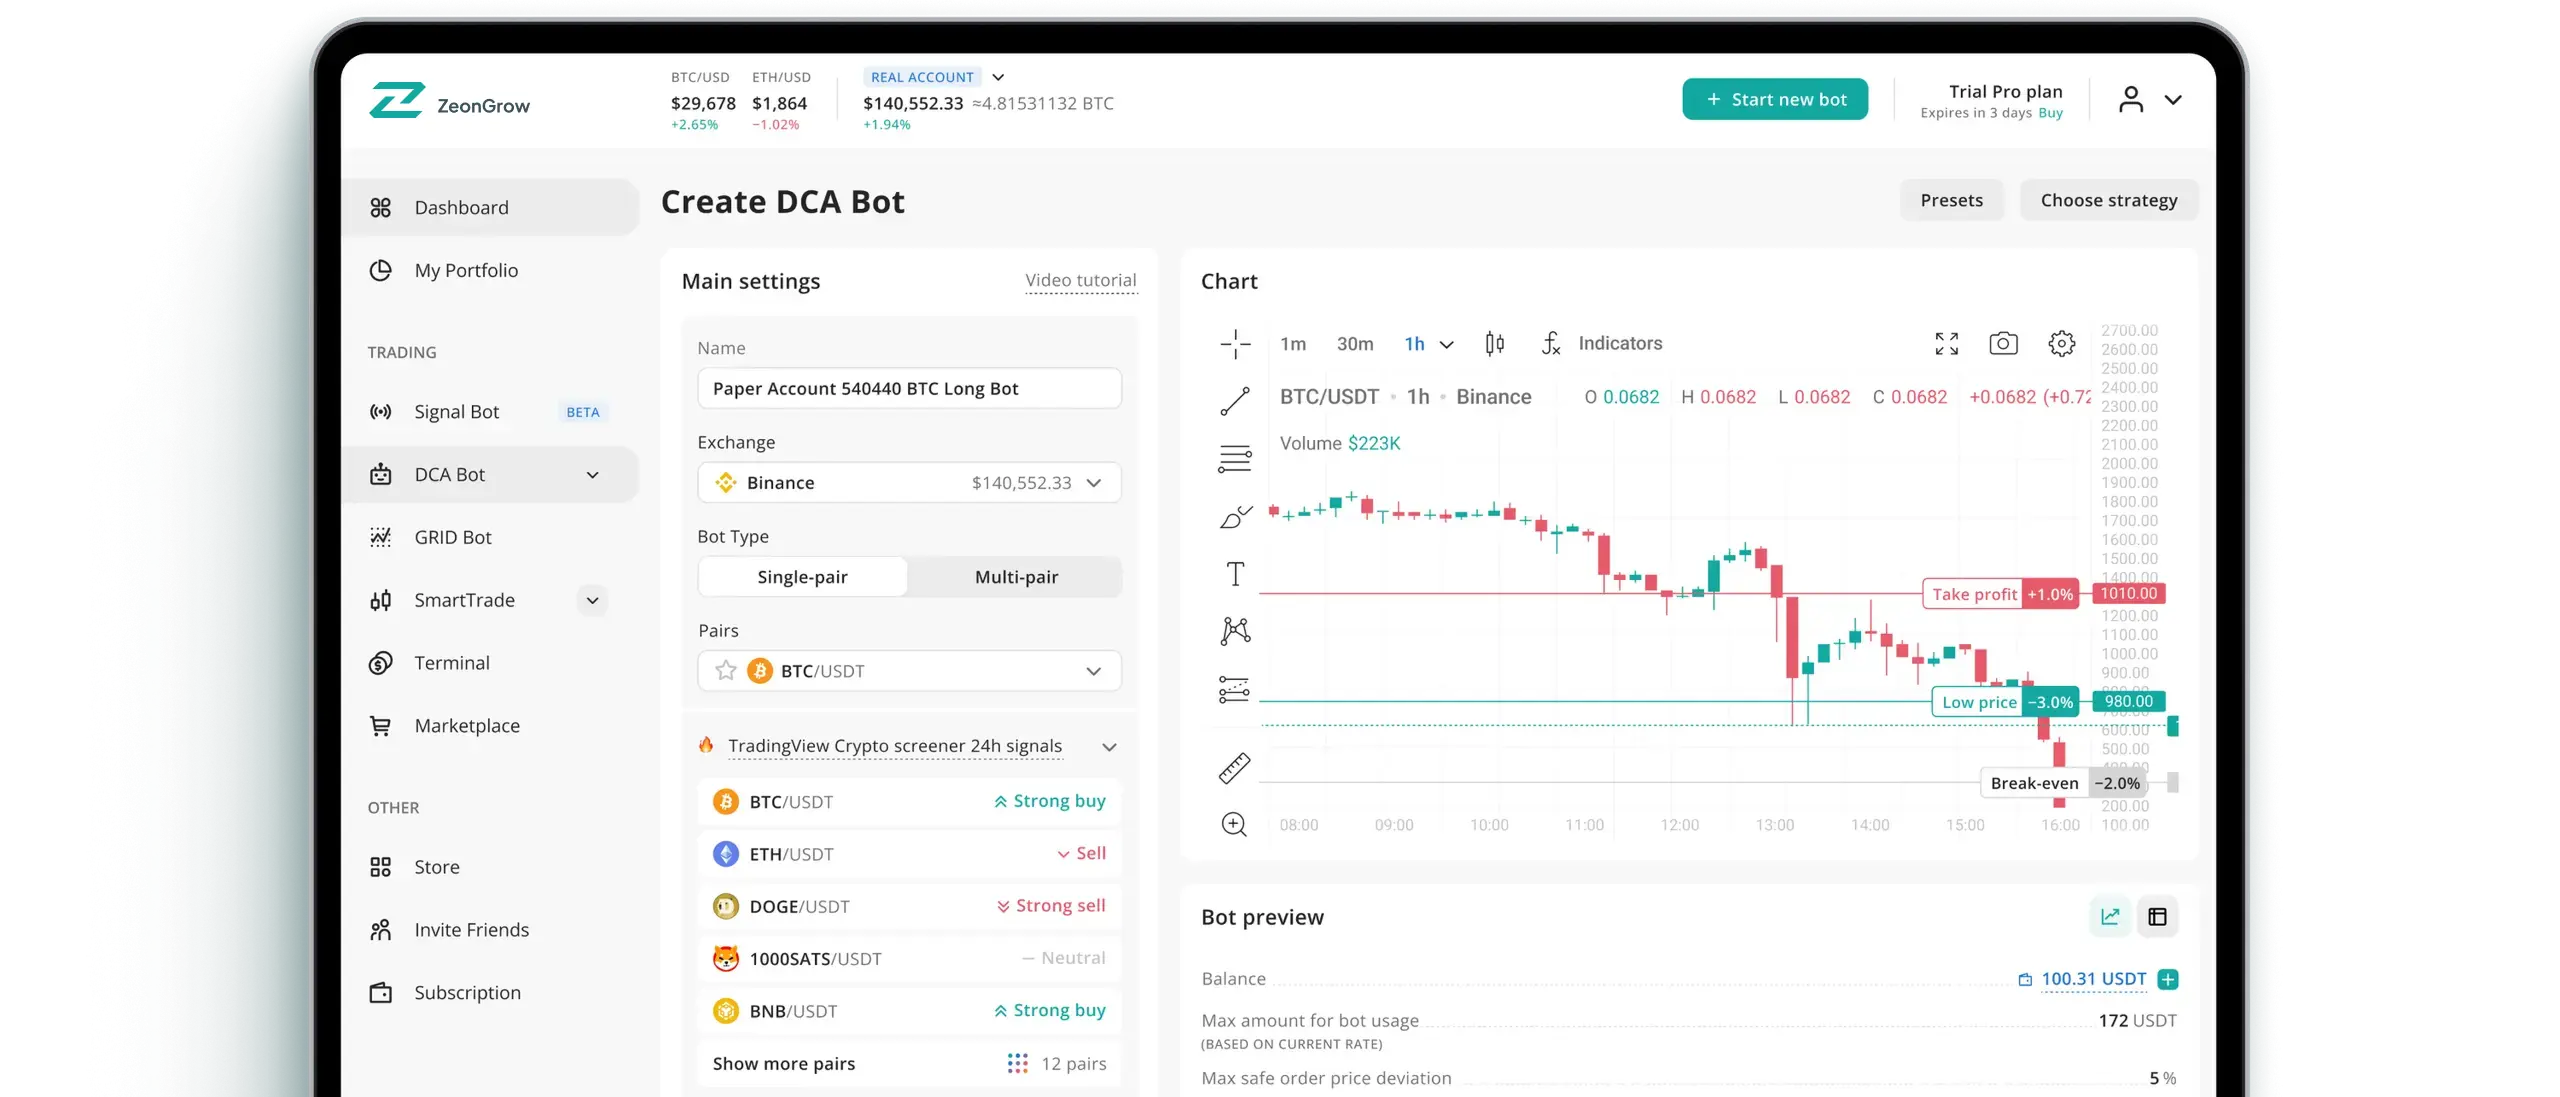Image resolution: width=2560 pixels, height=1097 pixels.
Task: Click the candlestick chart type icon
Action: 1494,343
